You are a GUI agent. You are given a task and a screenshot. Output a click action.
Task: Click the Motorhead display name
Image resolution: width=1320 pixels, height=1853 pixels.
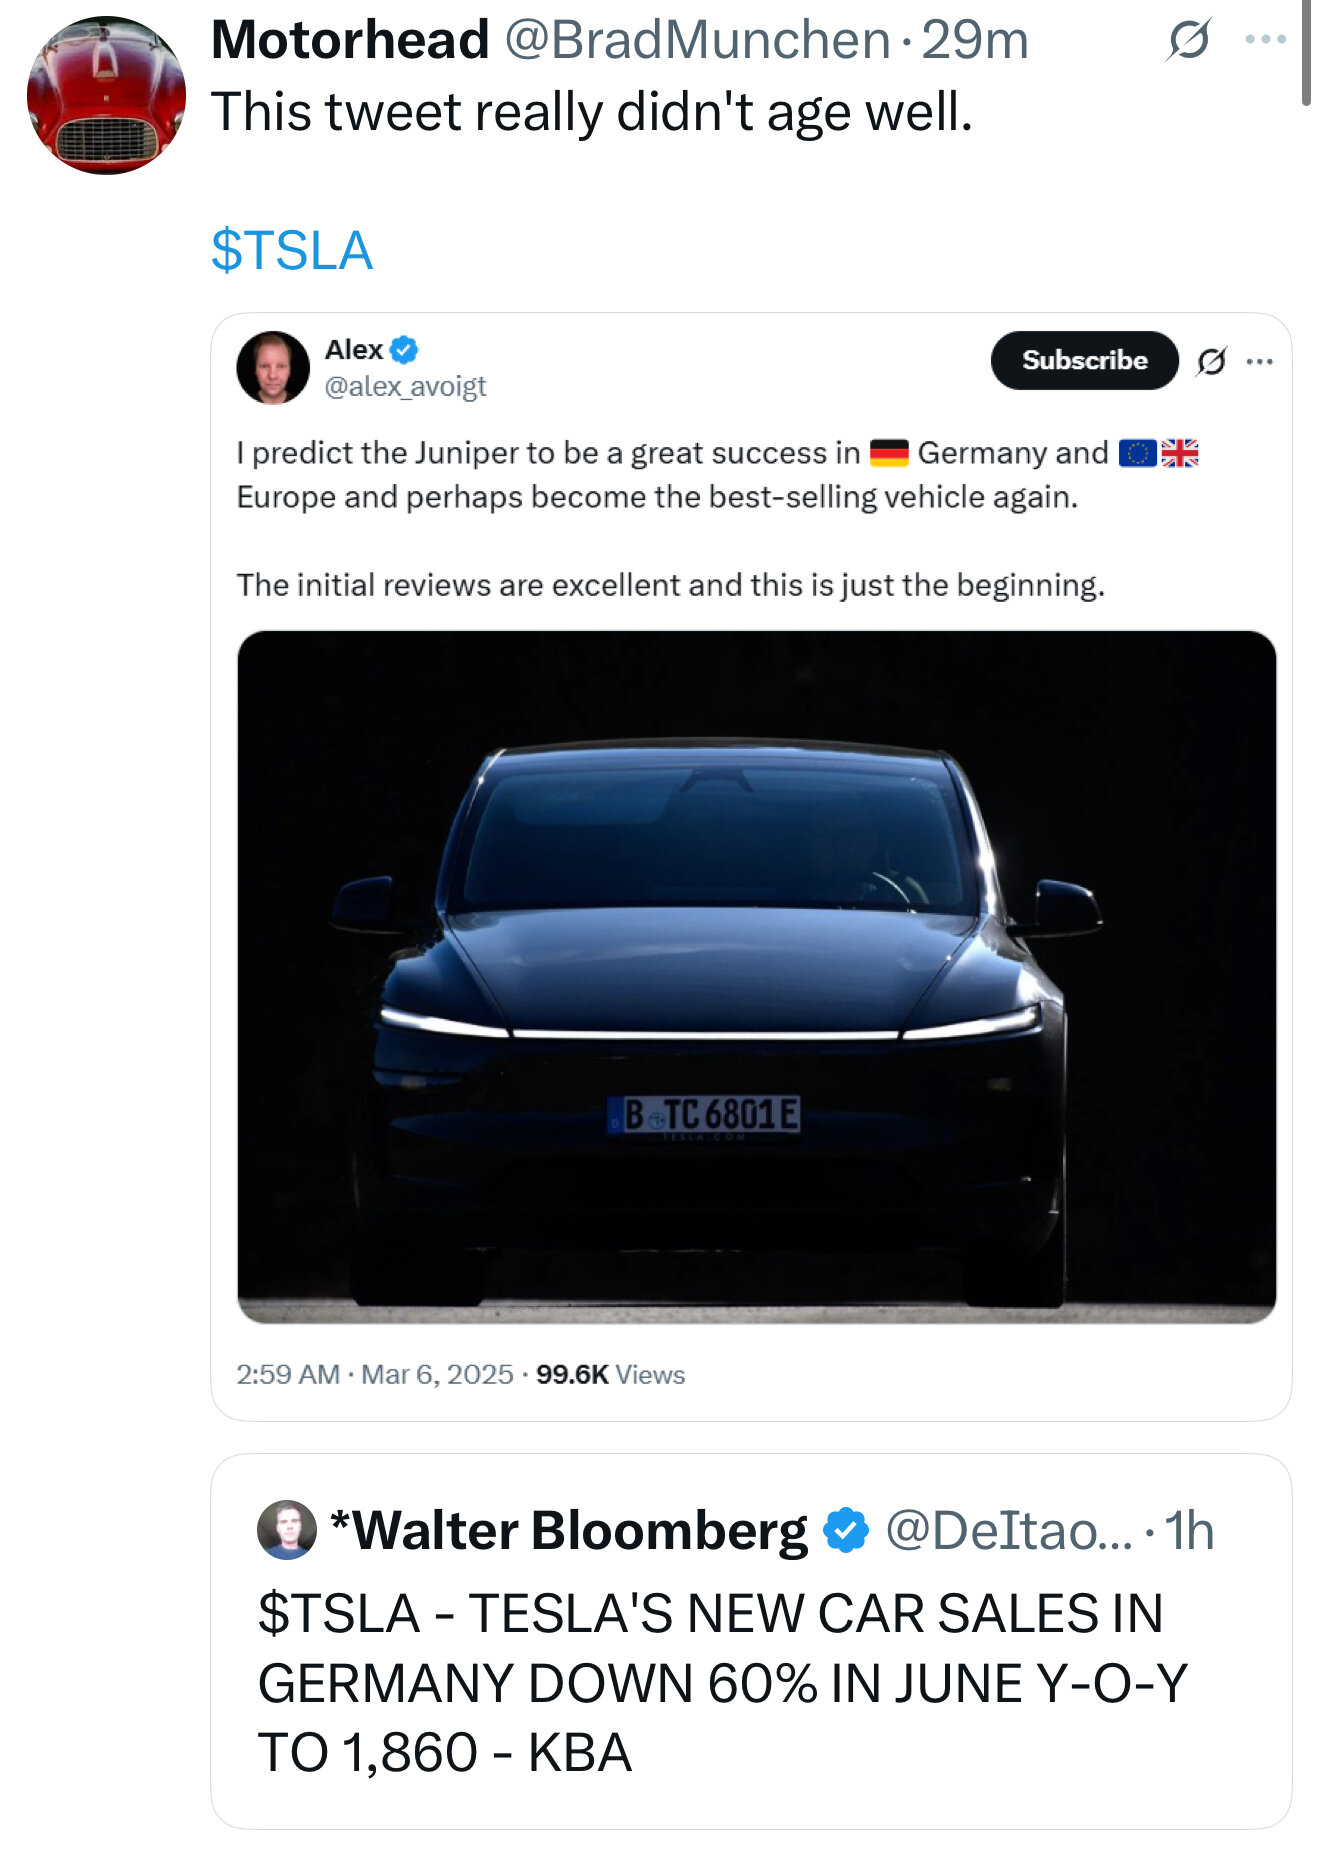[350, 41]
